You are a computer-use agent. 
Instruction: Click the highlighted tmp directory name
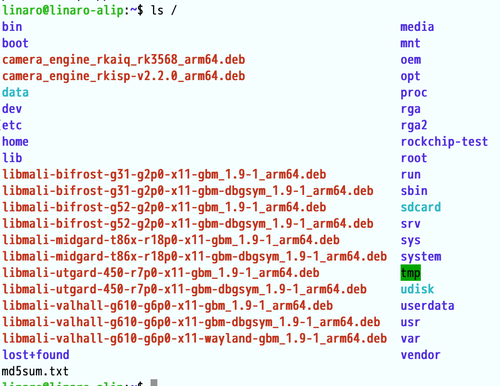[410, 273]
